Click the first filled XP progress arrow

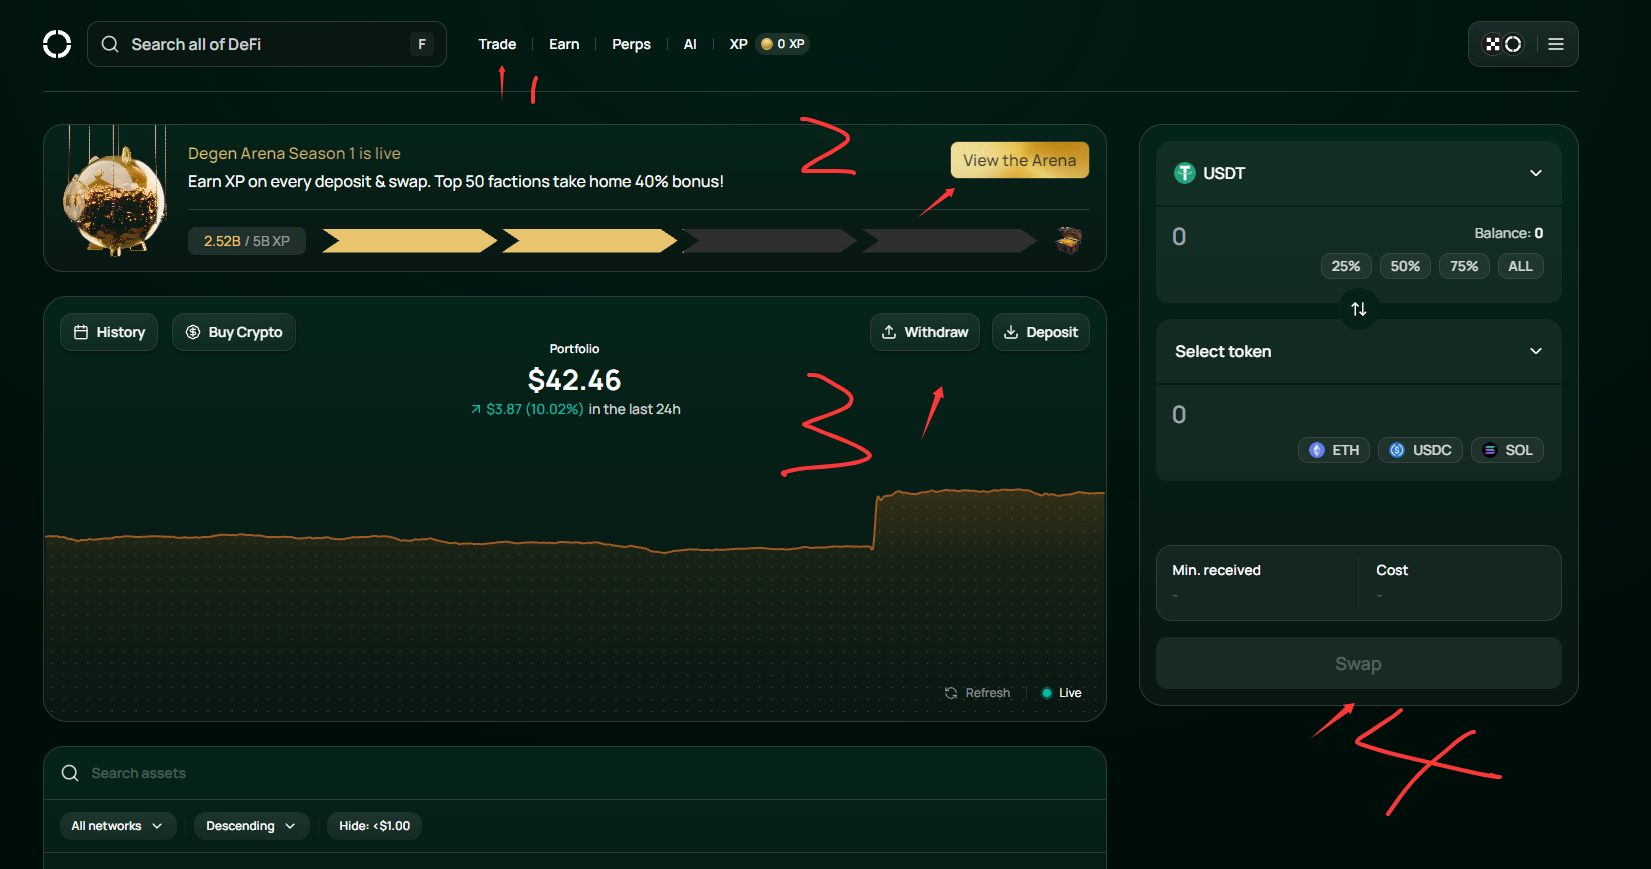[409, 241]
